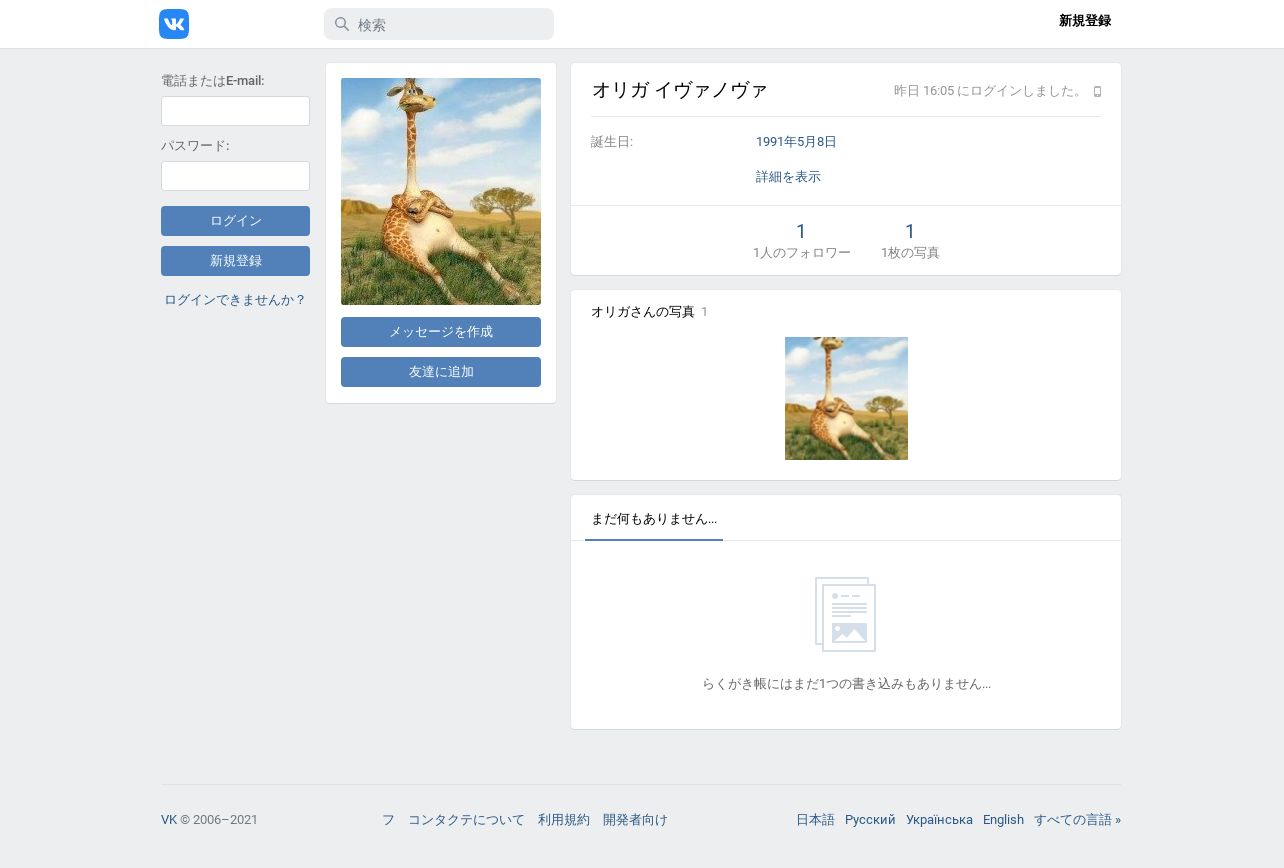Click the VK link in the footer copyright

(169, 820)
